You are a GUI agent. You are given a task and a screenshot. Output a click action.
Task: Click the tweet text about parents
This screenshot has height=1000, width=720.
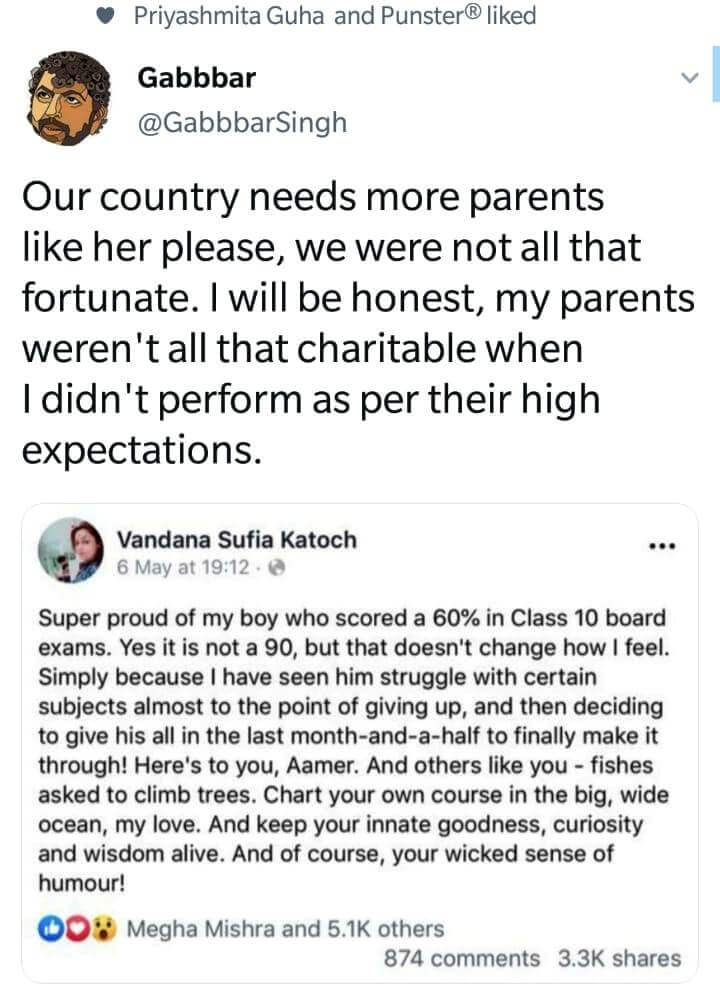[340, 322]
